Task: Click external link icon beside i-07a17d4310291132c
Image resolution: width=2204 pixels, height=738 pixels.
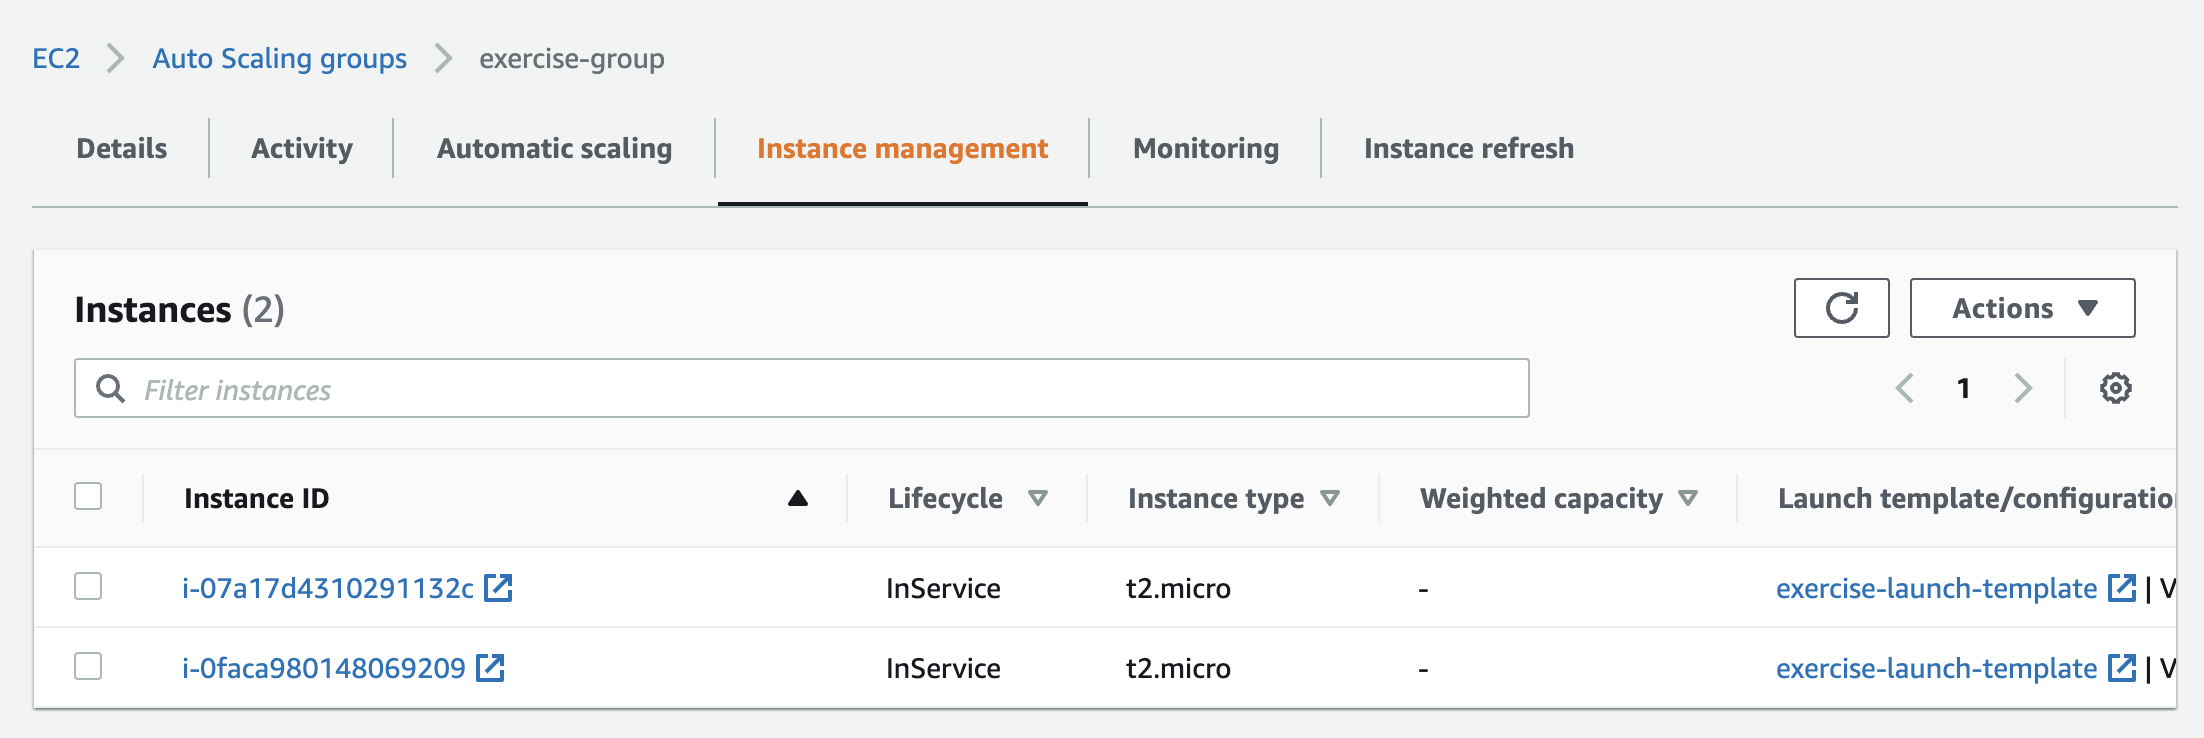Action: [x=498, y=588]
